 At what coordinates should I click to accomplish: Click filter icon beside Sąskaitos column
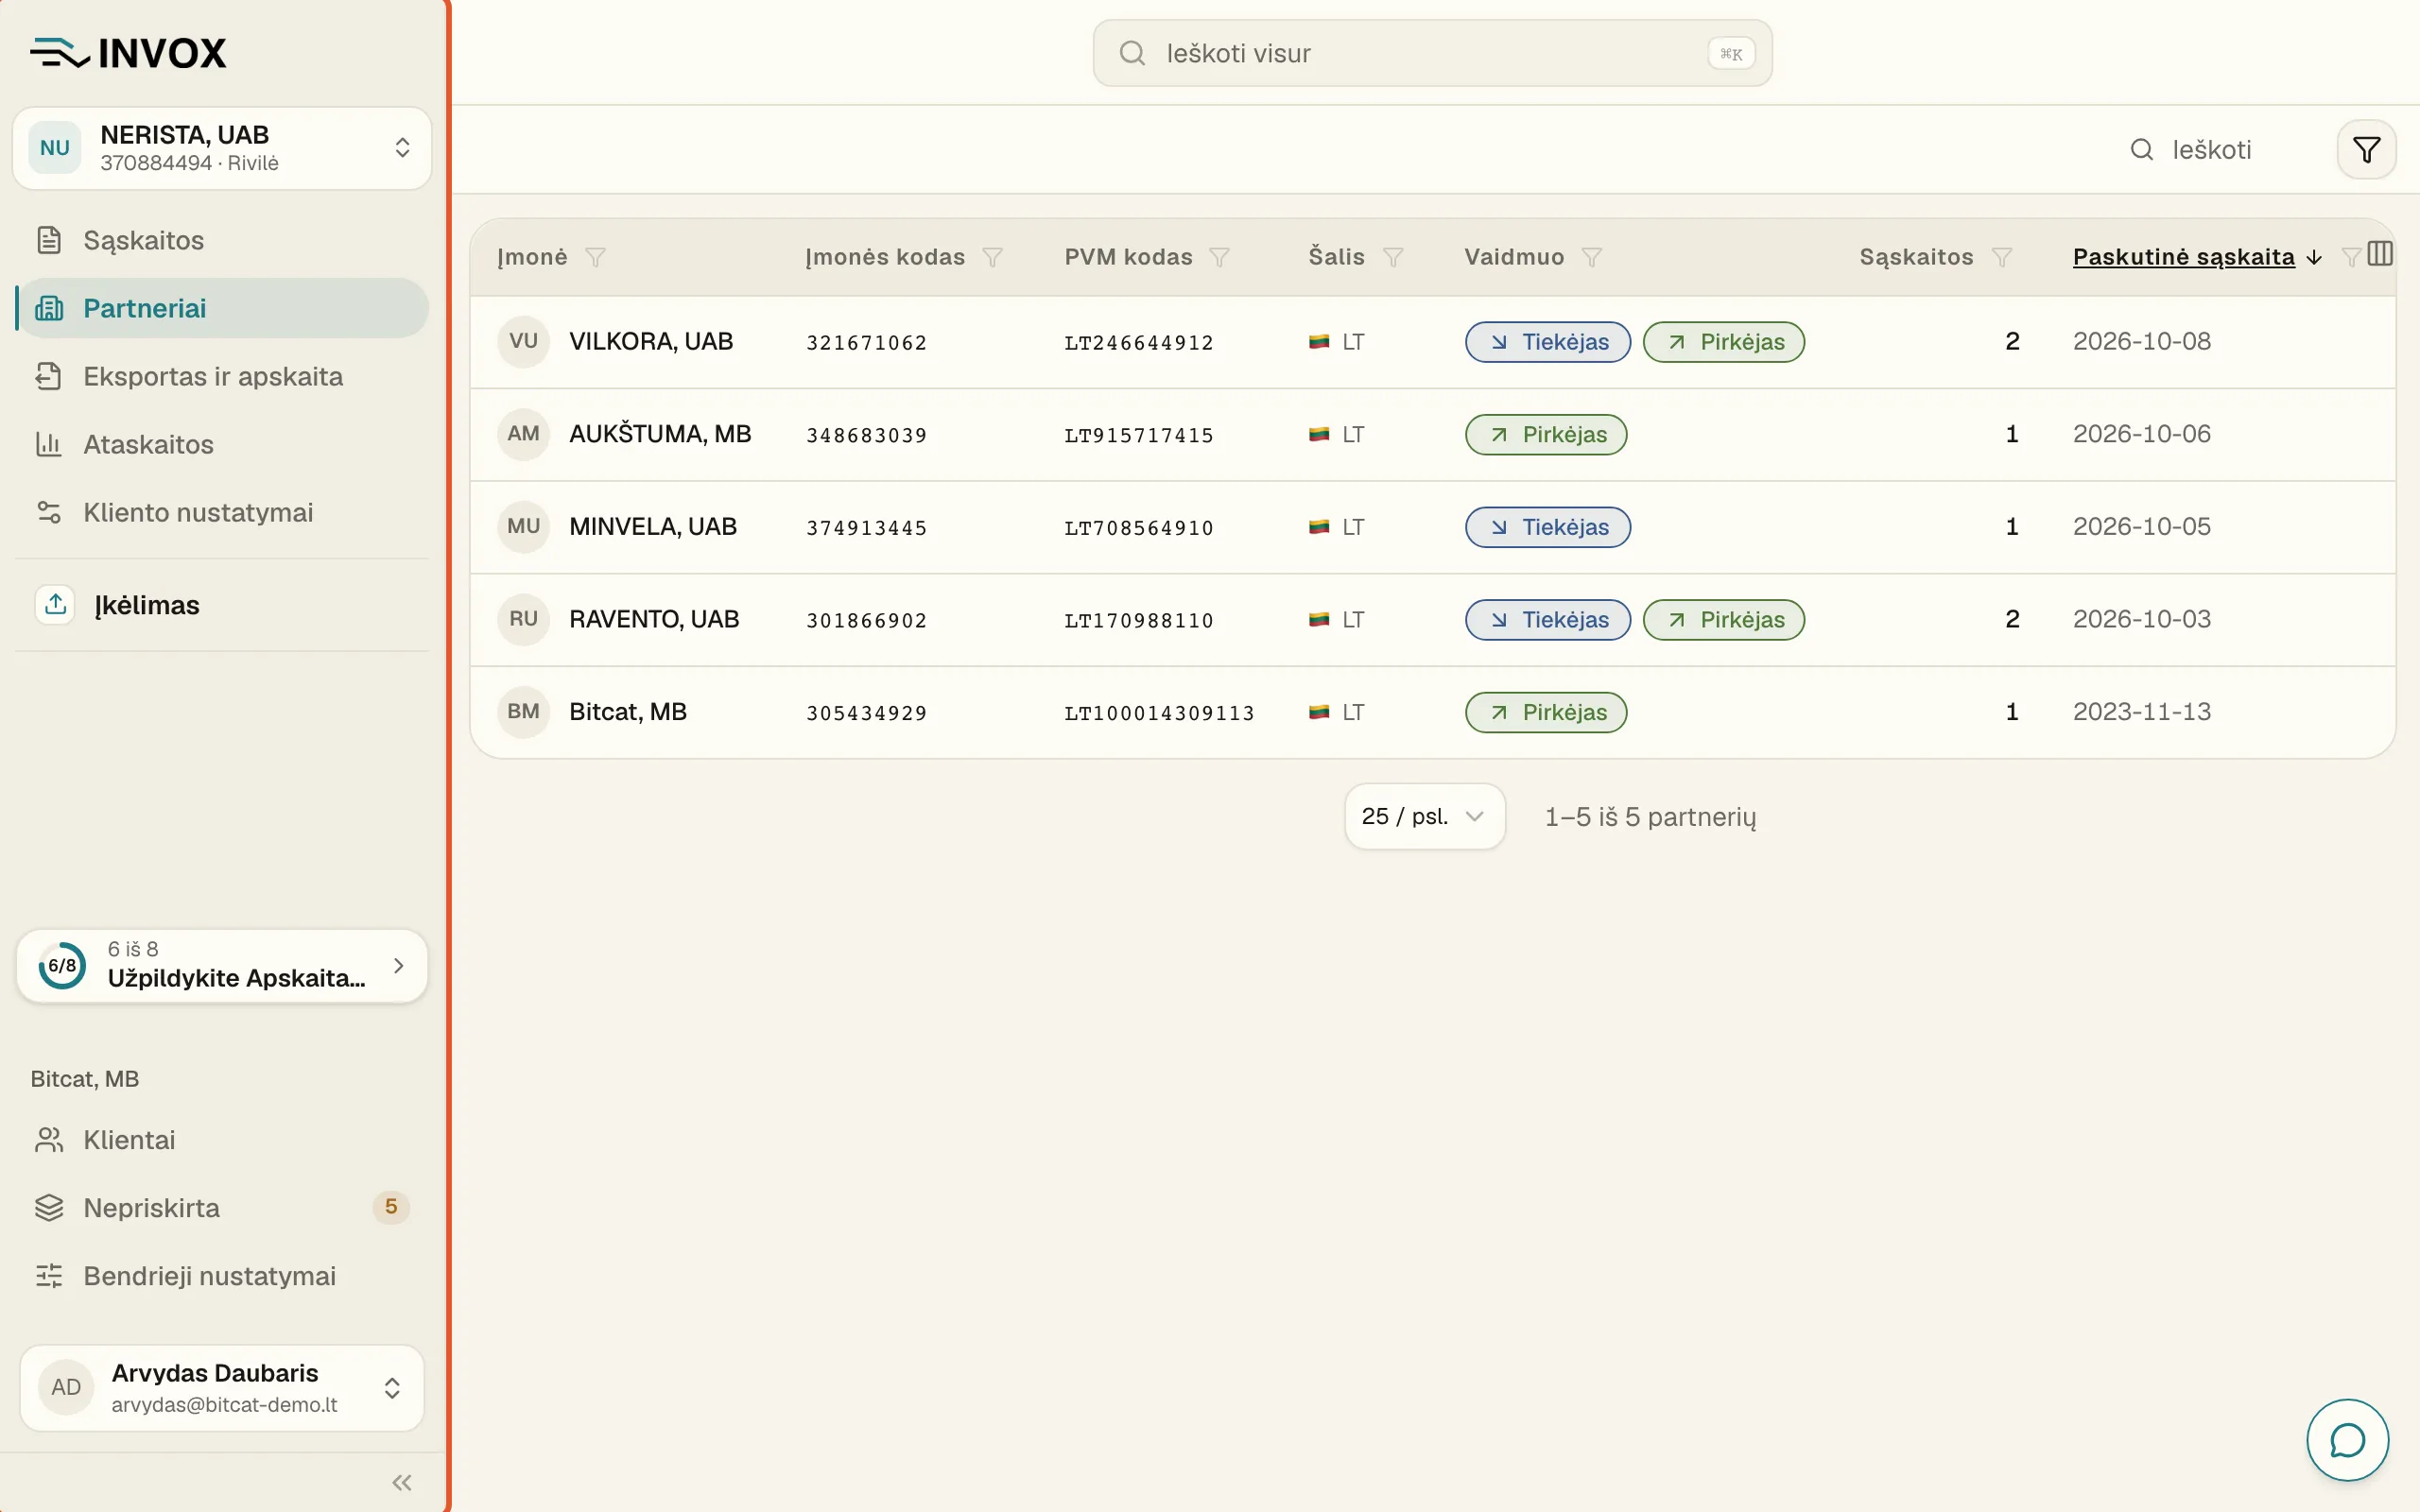(x=2001, y=257)
